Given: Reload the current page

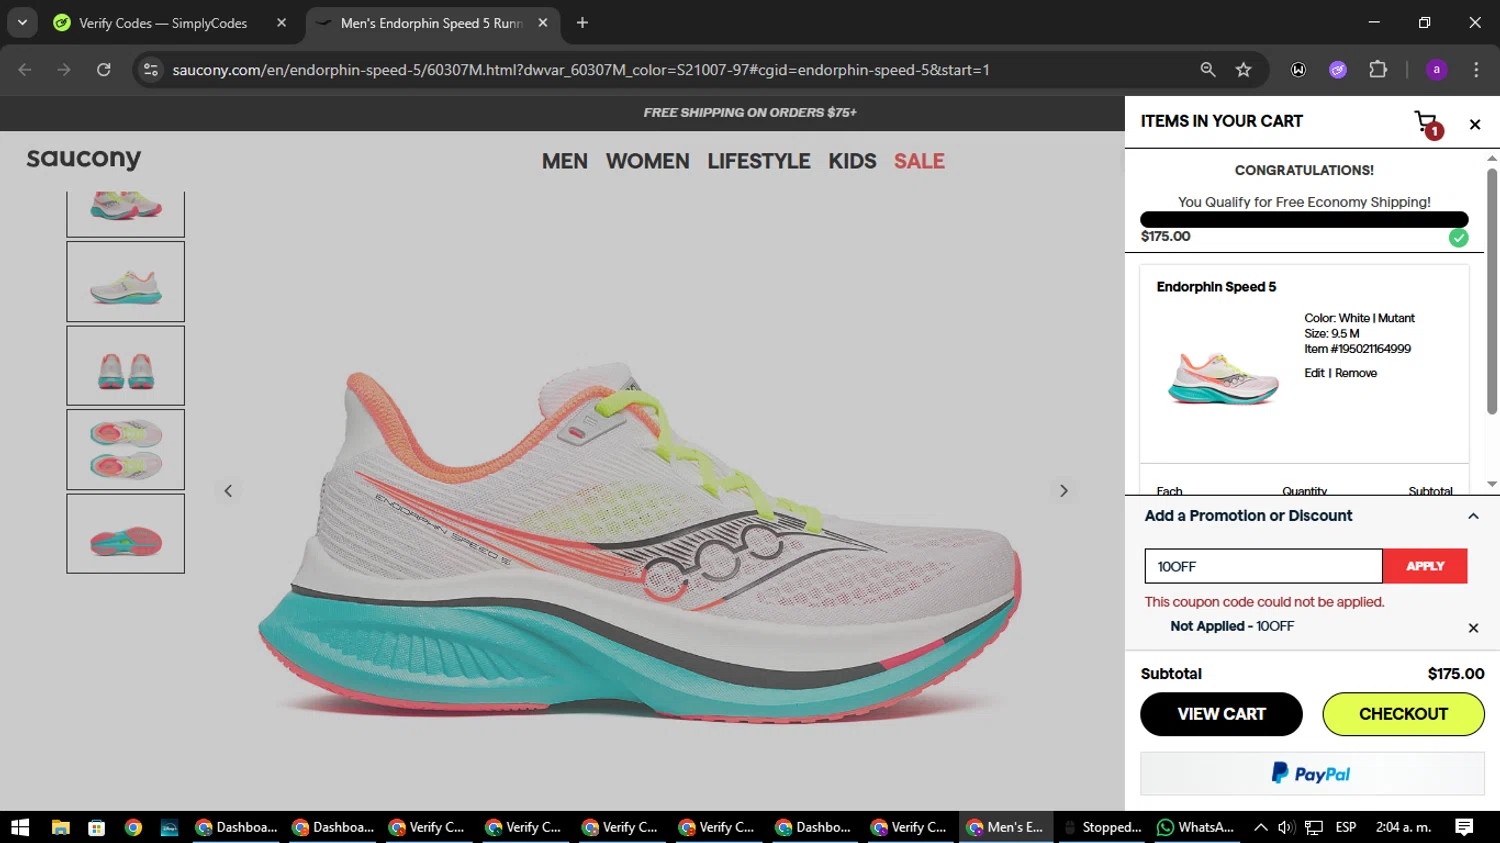Looking at the screenshot, I should 104,70.
